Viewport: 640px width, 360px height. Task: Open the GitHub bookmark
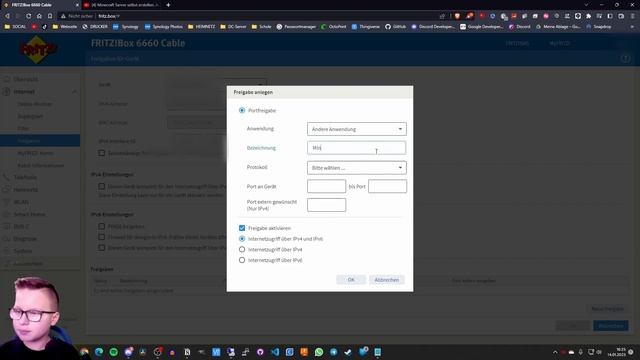pyautogui.click(x=395, y=27)
